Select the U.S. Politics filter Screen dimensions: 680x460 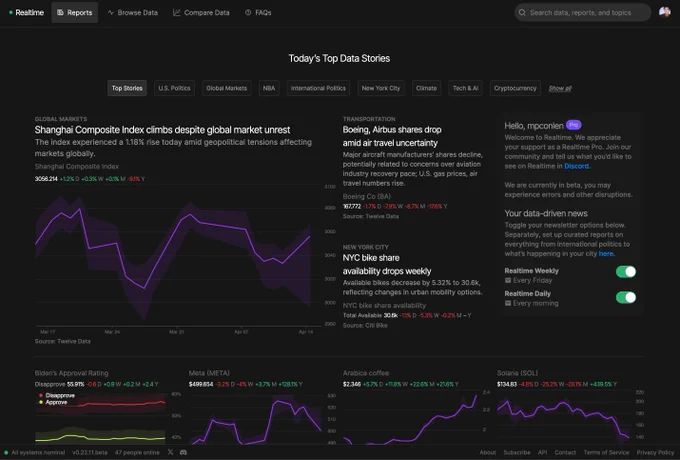click(174, 88)
